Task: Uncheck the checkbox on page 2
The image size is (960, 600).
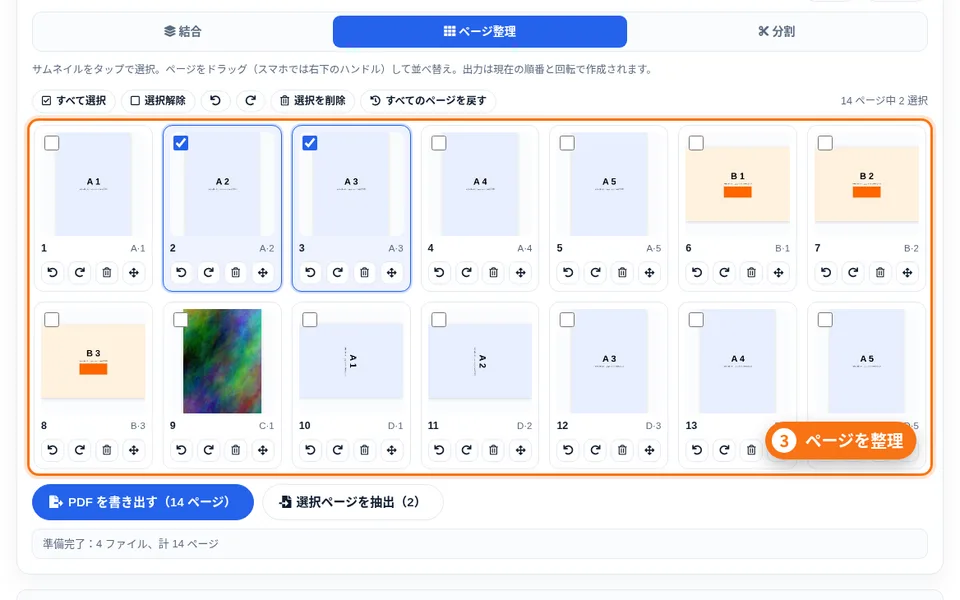Action: pos(181,143)
